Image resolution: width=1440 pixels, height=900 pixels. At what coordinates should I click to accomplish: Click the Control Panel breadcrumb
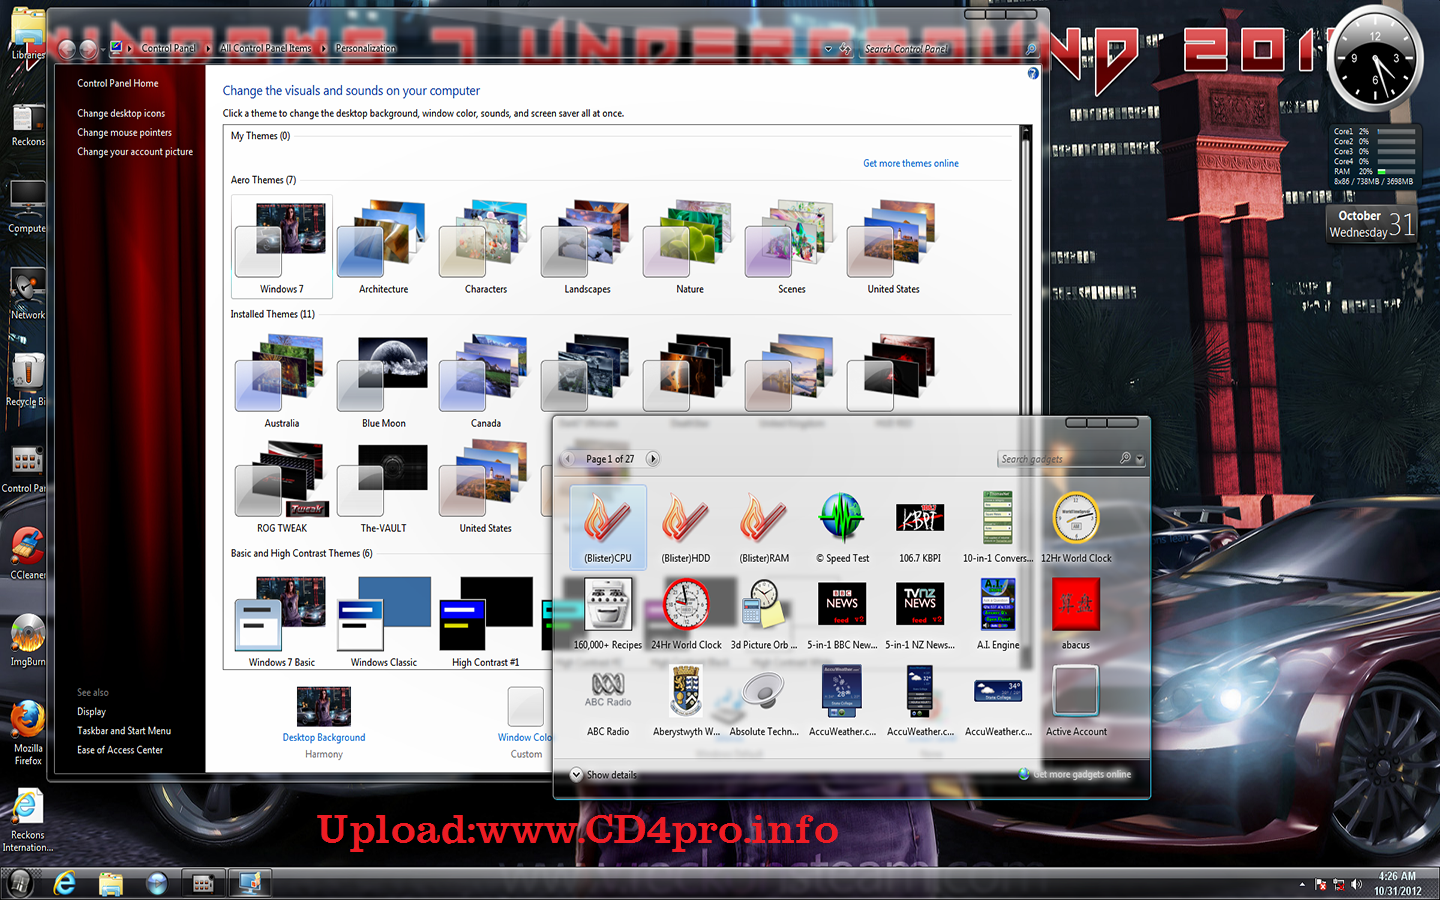[x=168, y=48]
